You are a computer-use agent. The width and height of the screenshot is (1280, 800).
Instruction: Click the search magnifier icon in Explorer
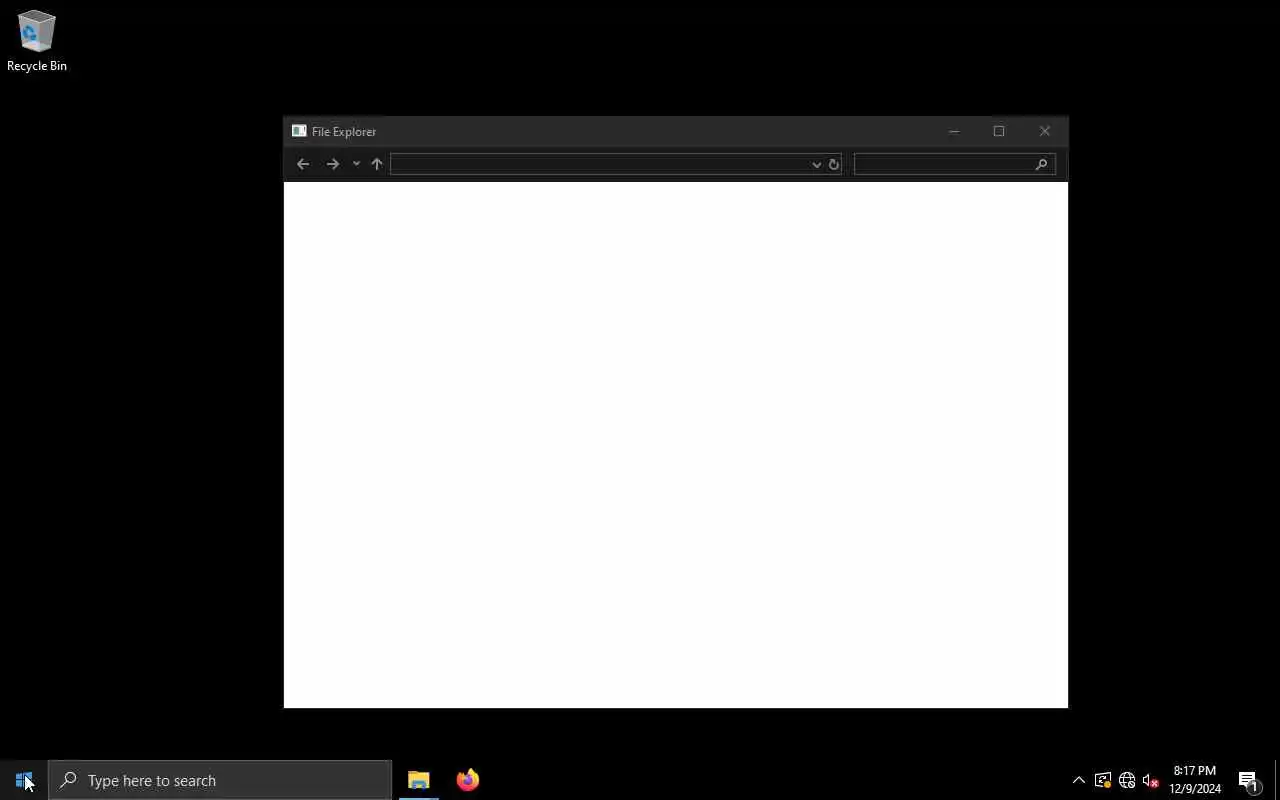pyautogui.click(x=1041, y=164)
